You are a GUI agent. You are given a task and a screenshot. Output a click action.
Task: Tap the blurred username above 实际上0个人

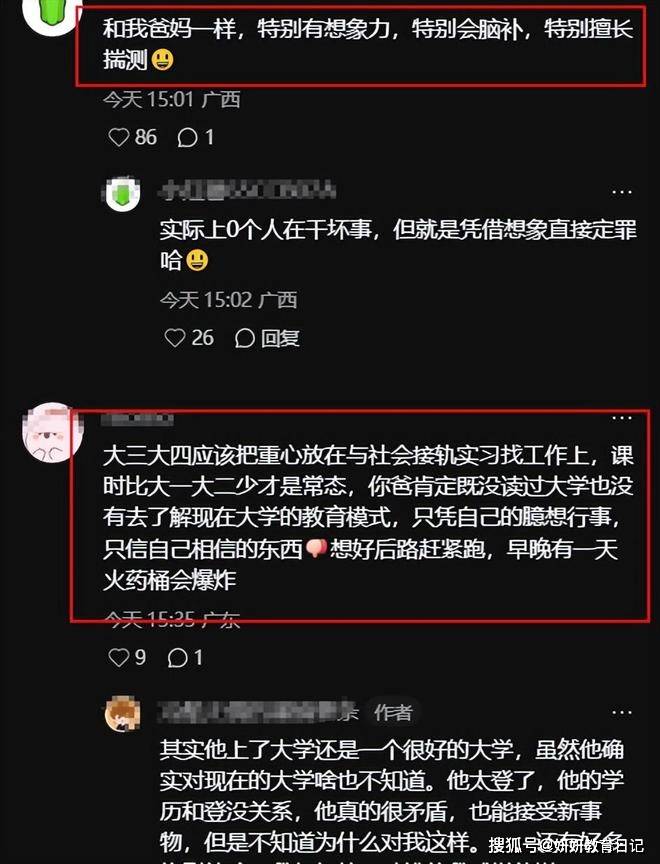click(247, 191)
